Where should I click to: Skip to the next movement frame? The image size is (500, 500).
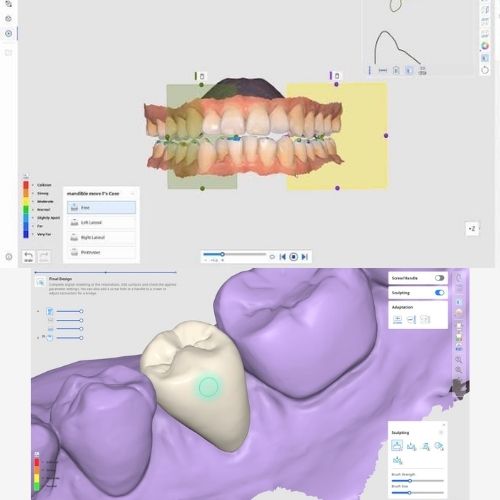pos(305,257)
